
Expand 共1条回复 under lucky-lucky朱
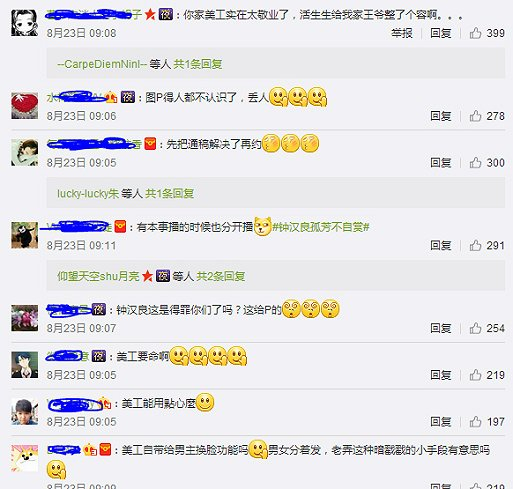(169, 193)
